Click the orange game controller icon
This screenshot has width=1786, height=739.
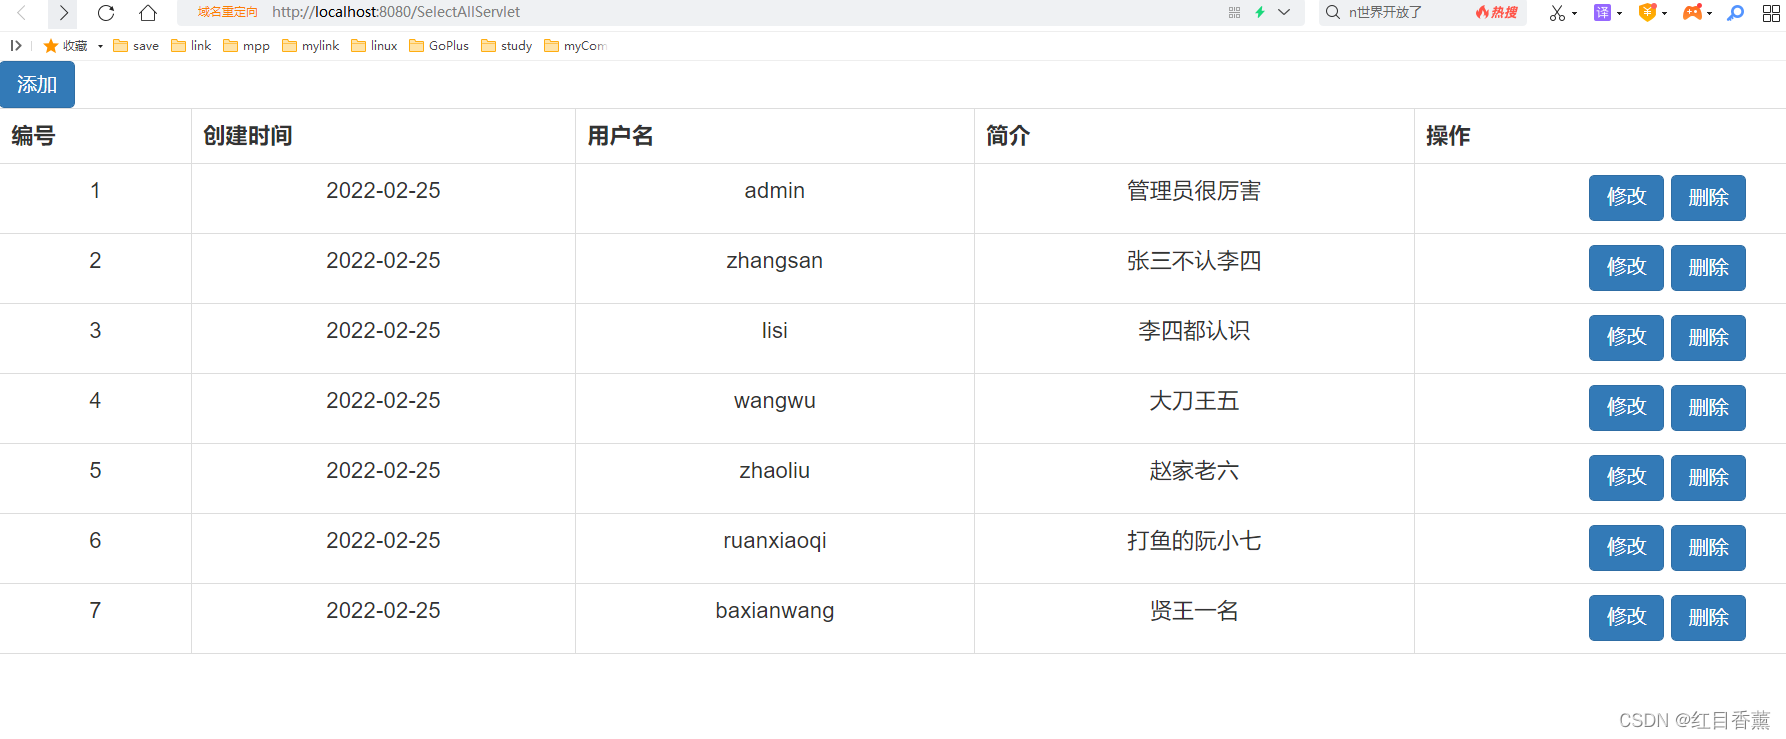[x=1693, y=12]
